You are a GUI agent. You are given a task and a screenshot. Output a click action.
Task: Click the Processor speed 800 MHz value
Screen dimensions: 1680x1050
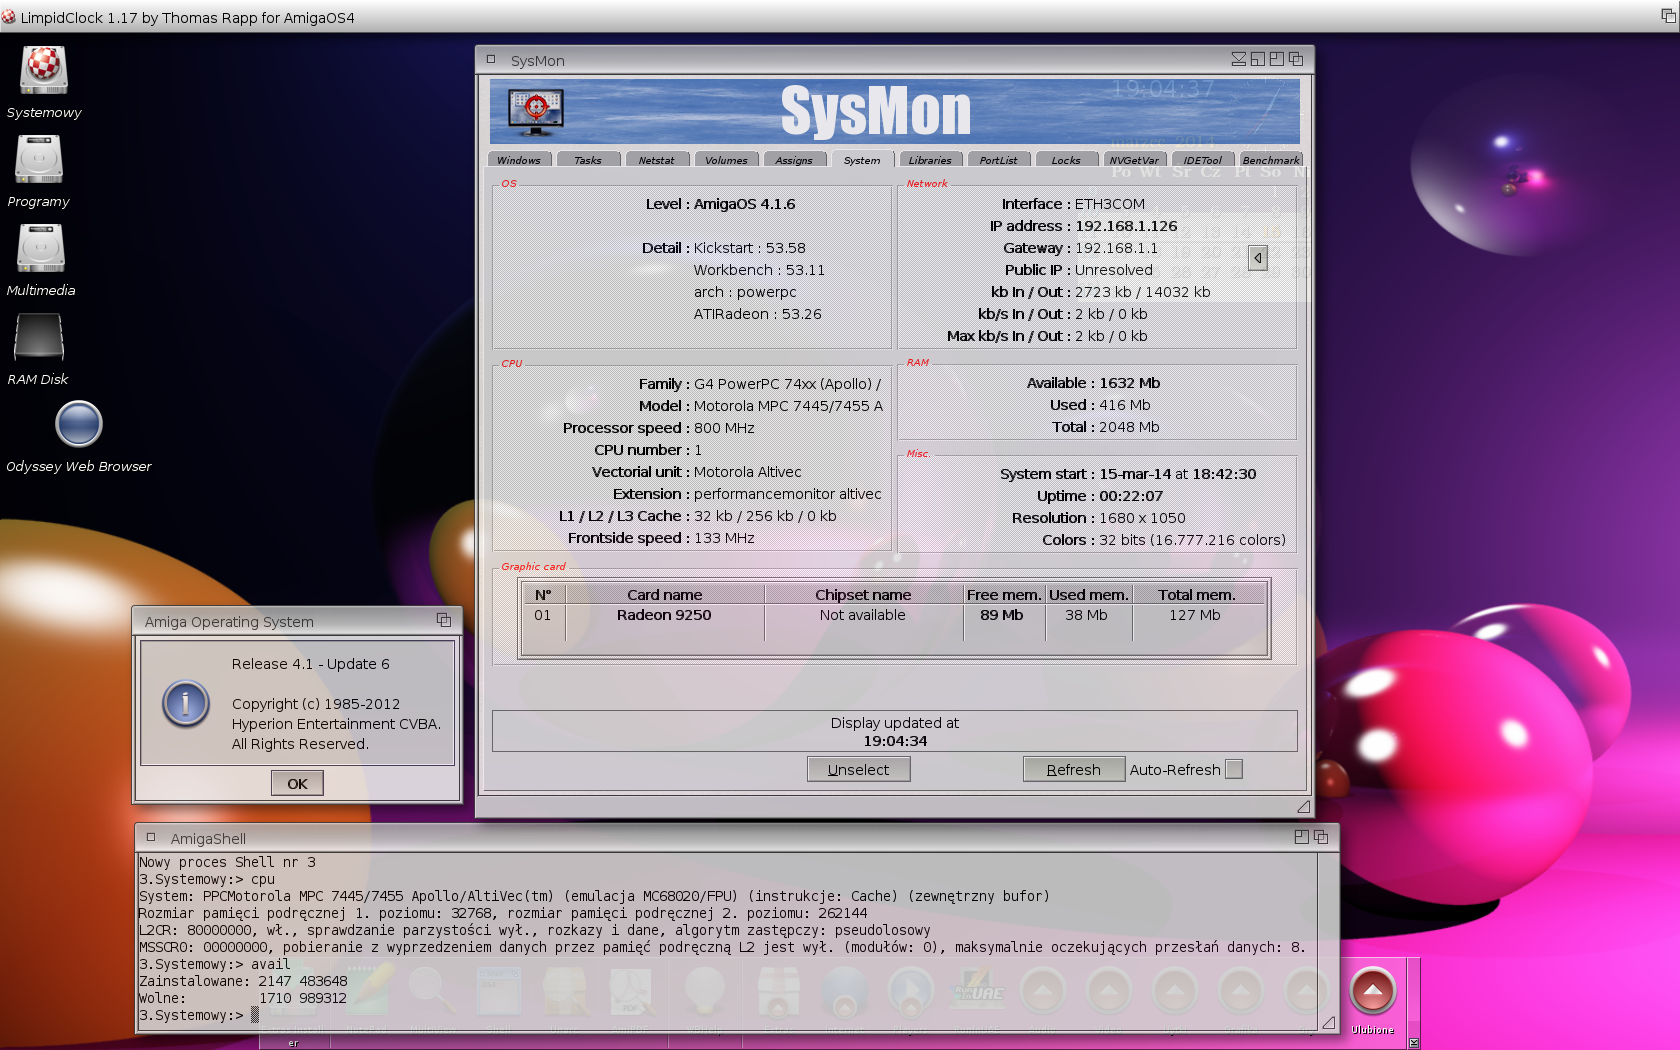[x=724, y=428]
